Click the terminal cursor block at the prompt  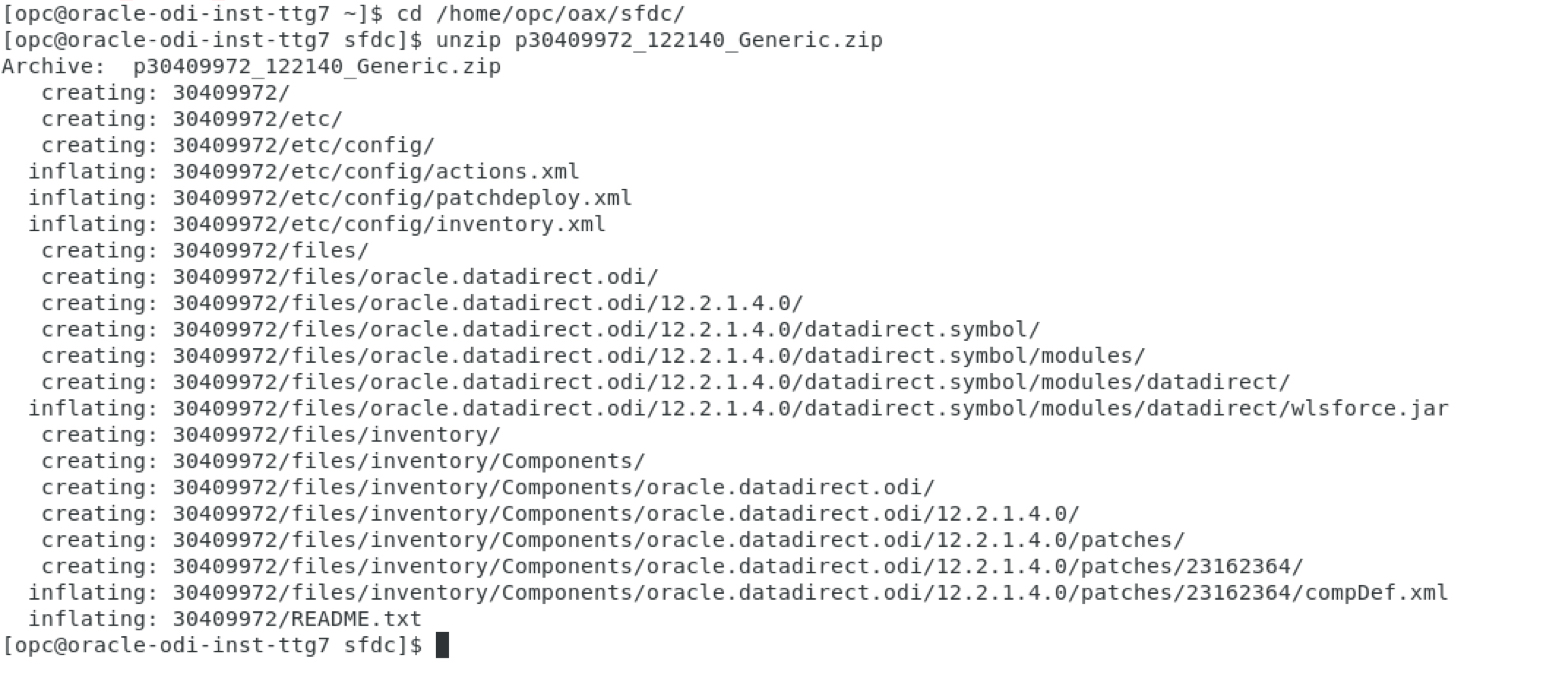point(443,645)
